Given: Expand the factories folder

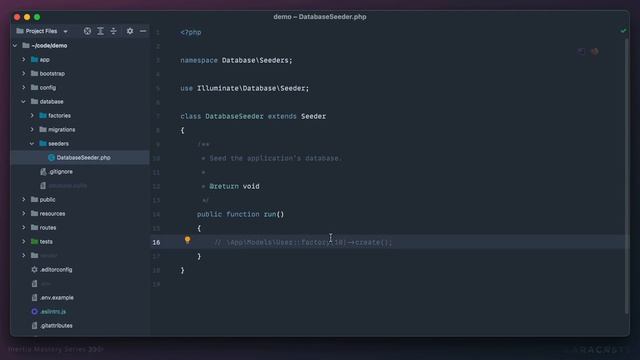Looking at the screenshot, I should pyautogui.click(x=32, y=116).
